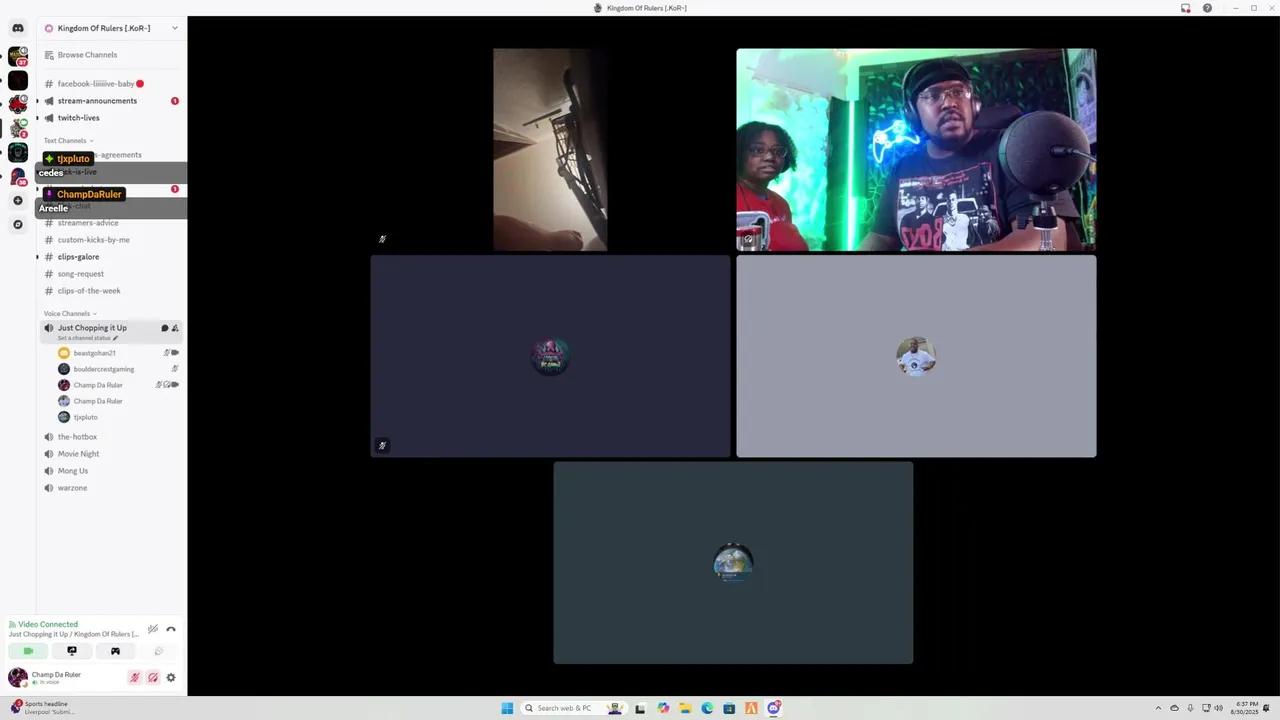Select the Just Chopping it Up voice channel

coord(92,328)
